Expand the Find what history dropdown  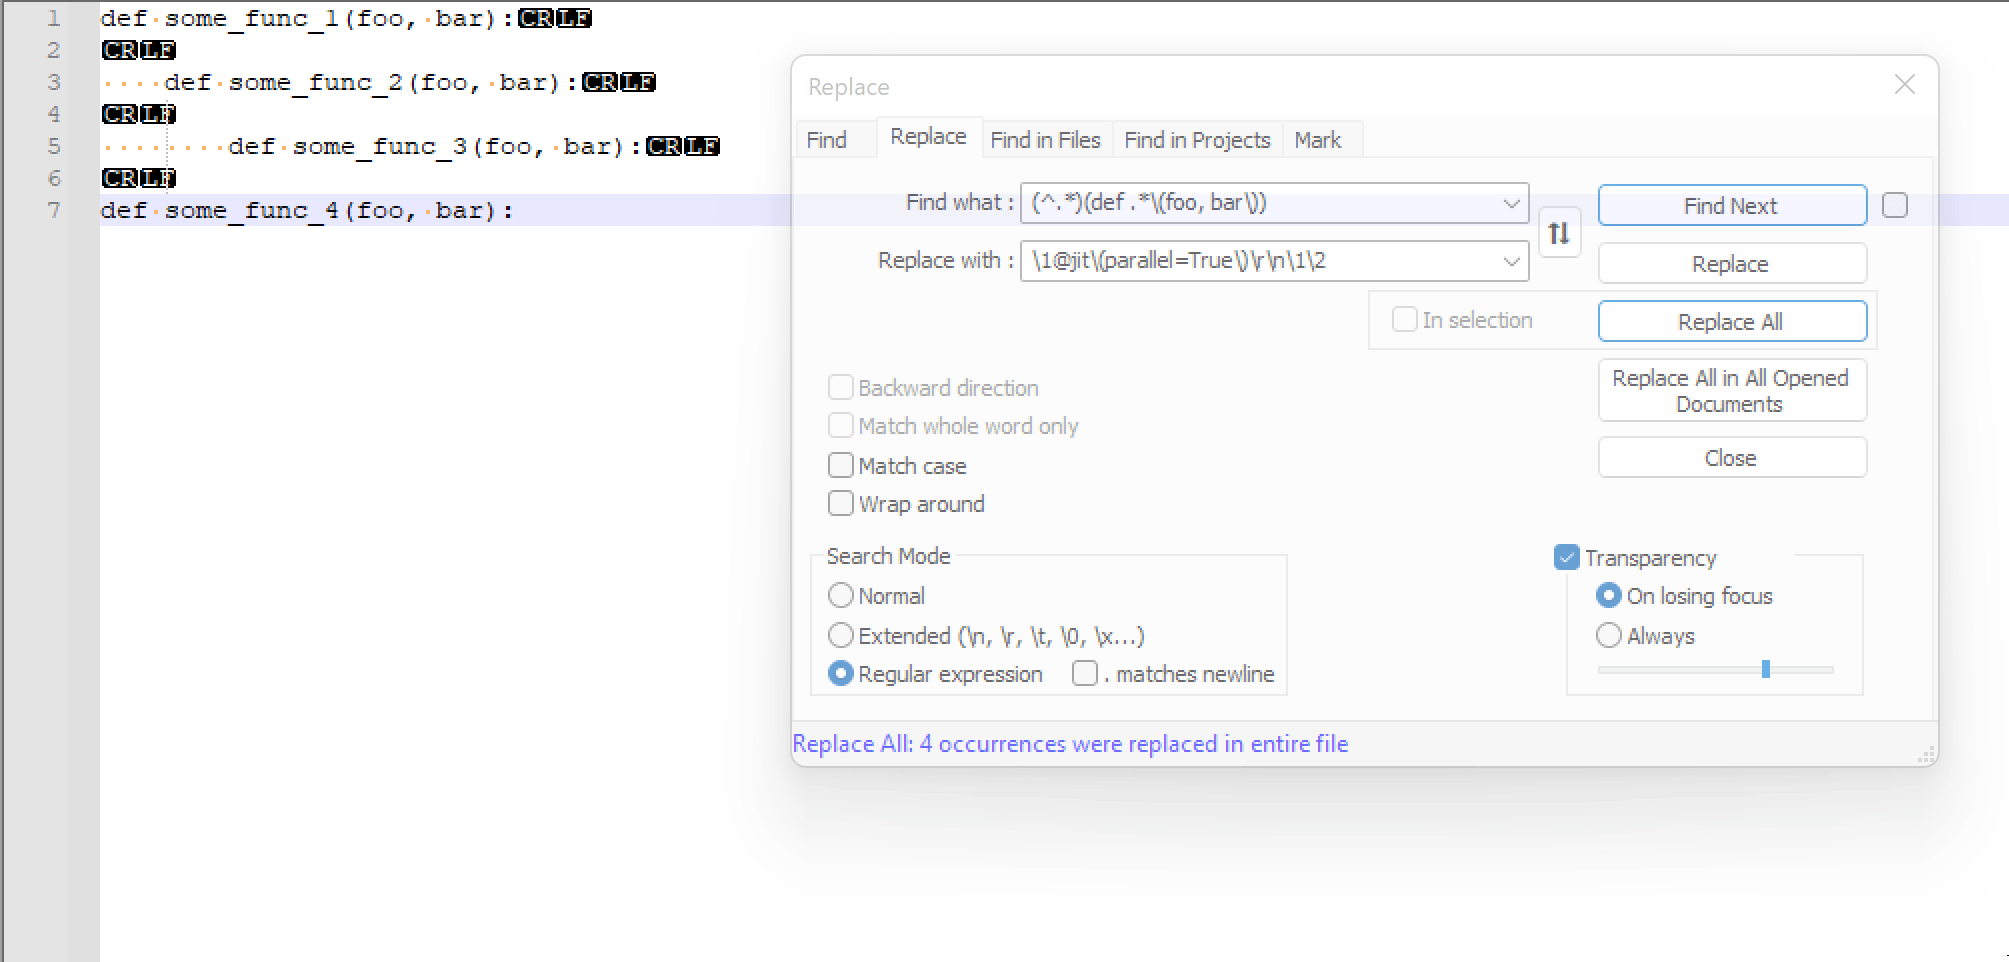(x=1511, y=203)
